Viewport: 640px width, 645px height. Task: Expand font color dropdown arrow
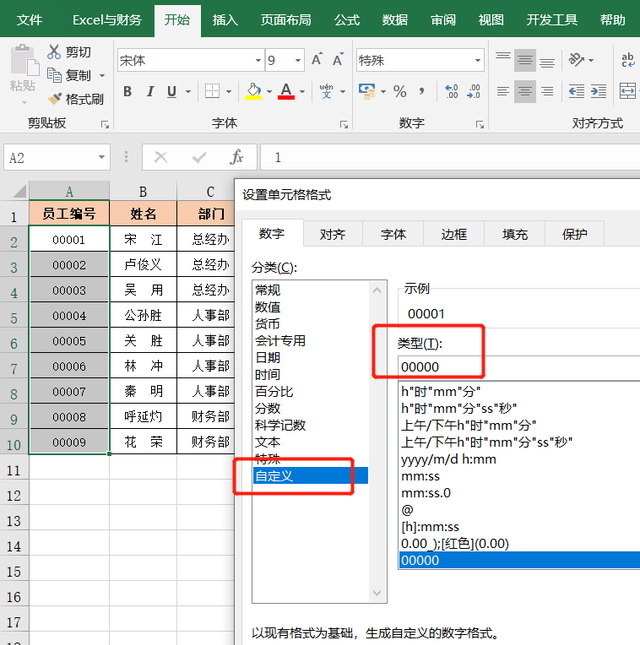302,91
